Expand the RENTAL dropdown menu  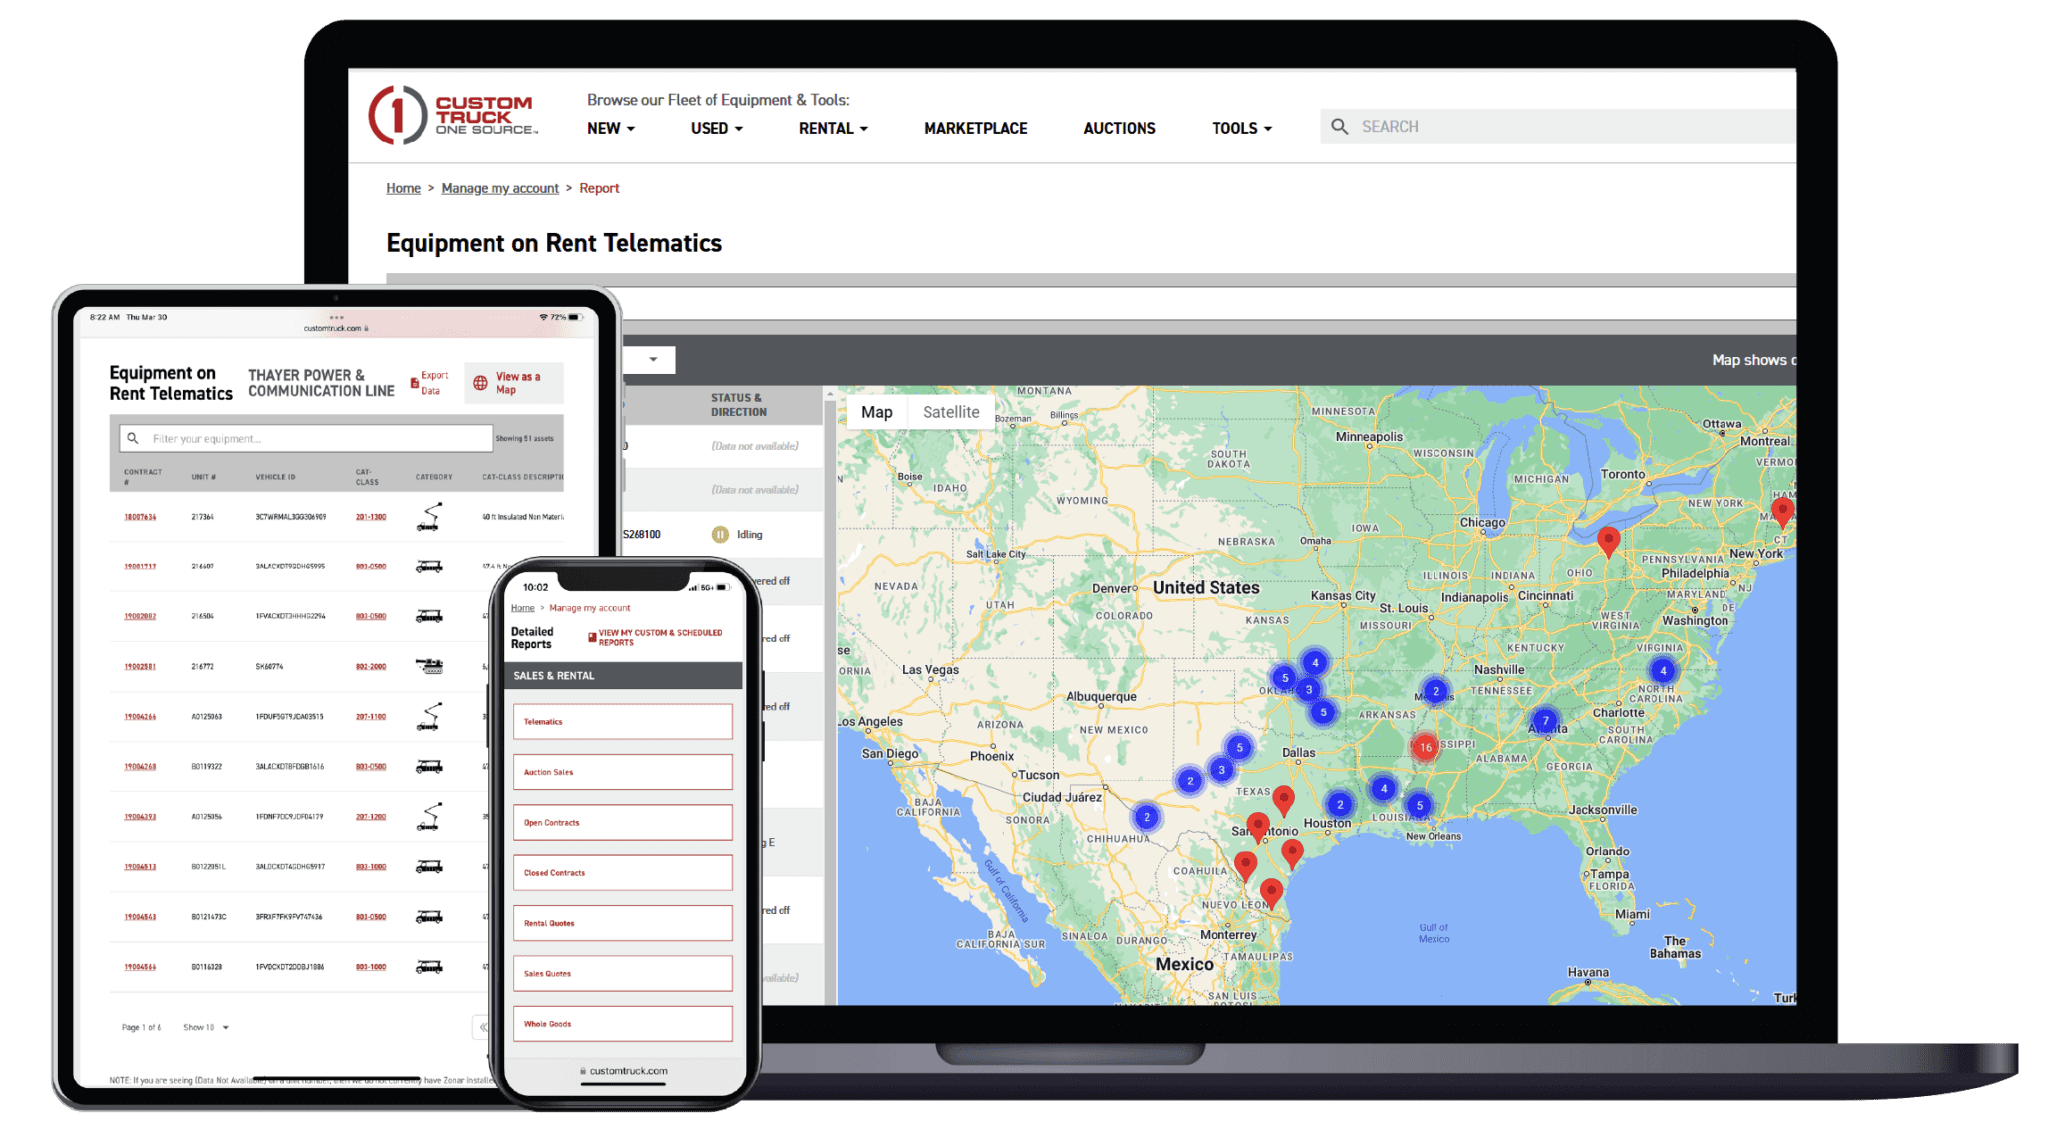pyautogui.click(x=833, y=128)
